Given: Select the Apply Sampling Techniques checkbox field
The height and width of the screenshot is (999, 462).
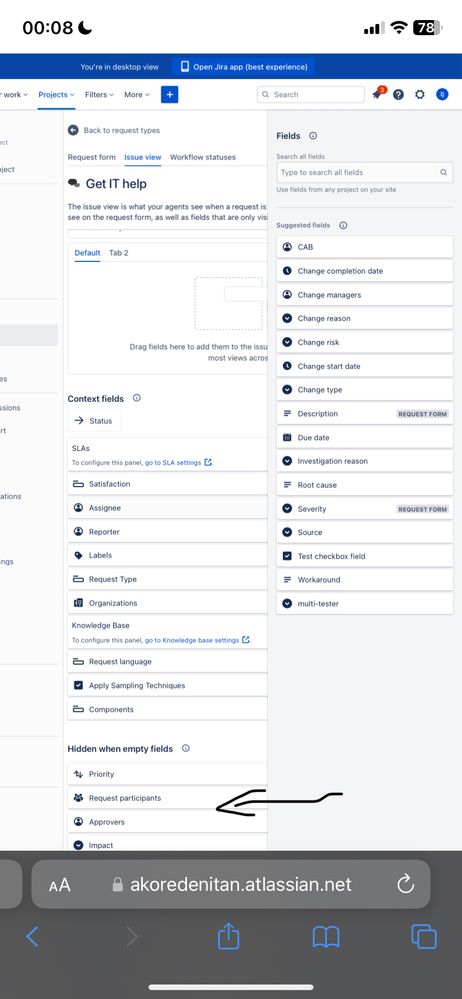Looking at the screenshot, I should [x=168, y=686].
